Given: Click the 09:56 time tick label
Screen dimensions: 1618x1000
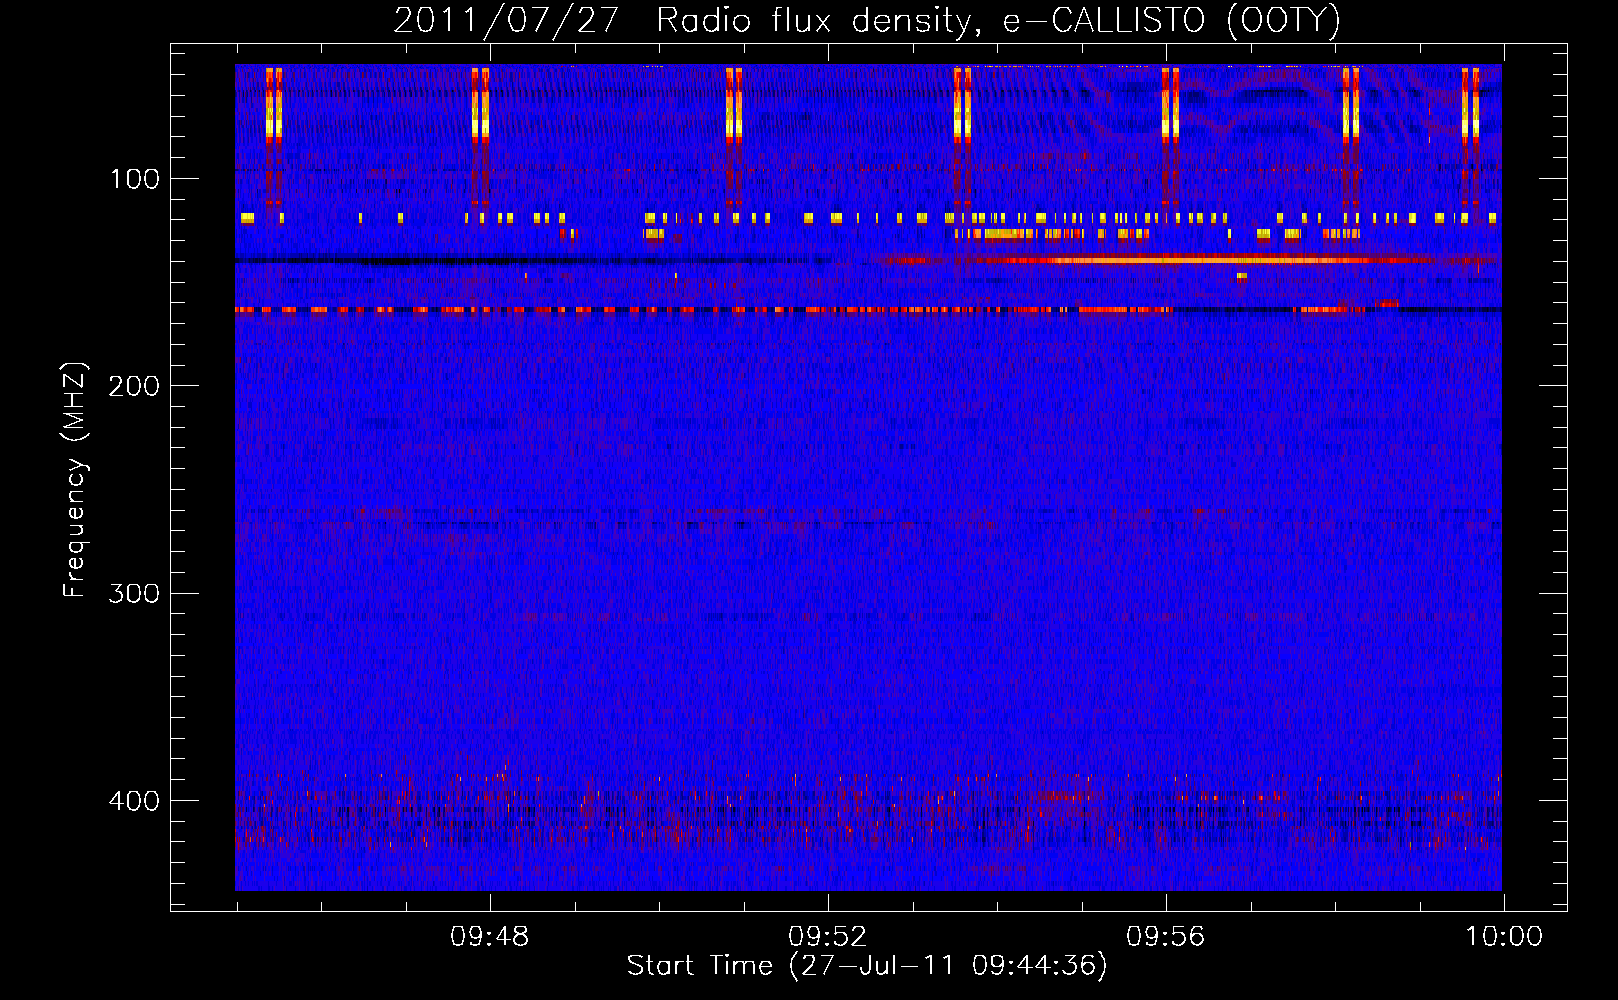Looking at the screenshot, I should tap(1166, 937).
